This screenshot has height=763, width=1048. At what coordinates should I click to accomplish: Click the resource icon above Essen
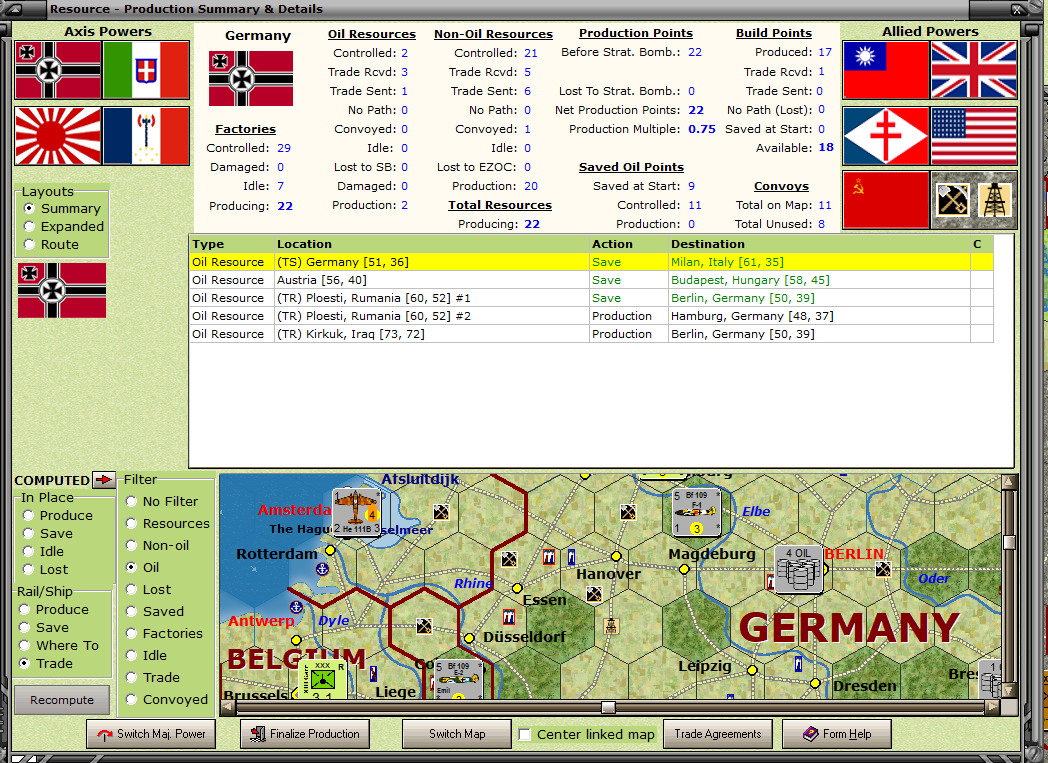509,559
